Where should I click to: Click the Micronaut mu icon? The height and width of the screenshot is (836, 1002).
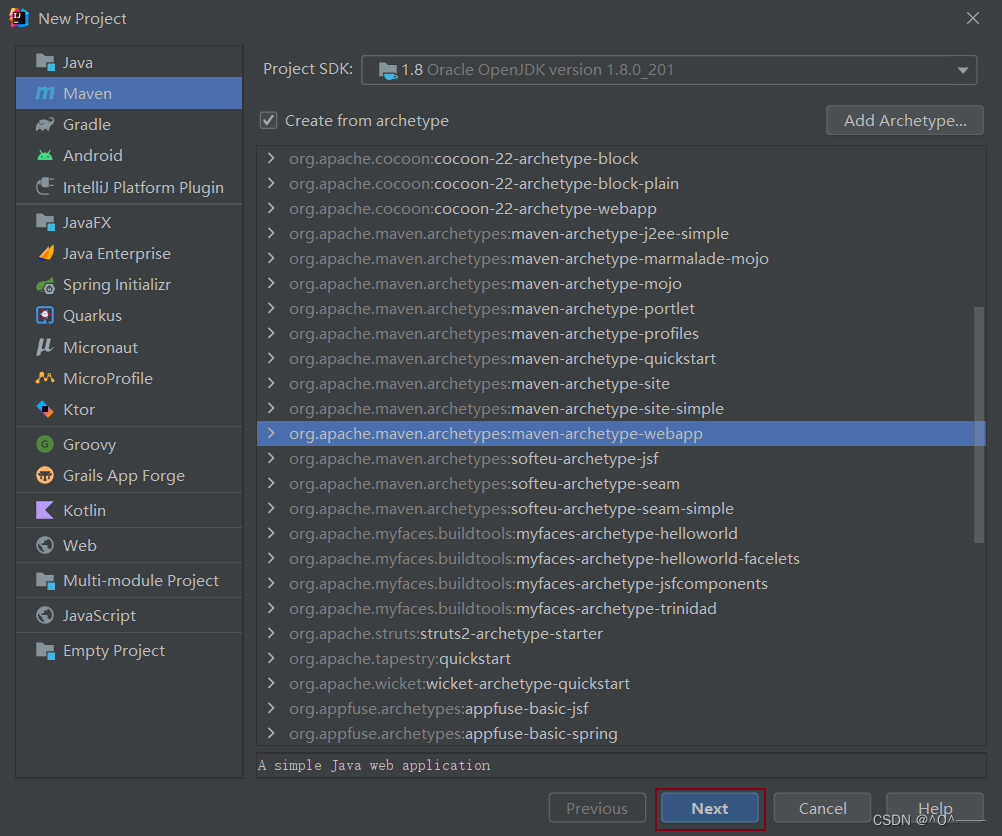pos(45,347)
